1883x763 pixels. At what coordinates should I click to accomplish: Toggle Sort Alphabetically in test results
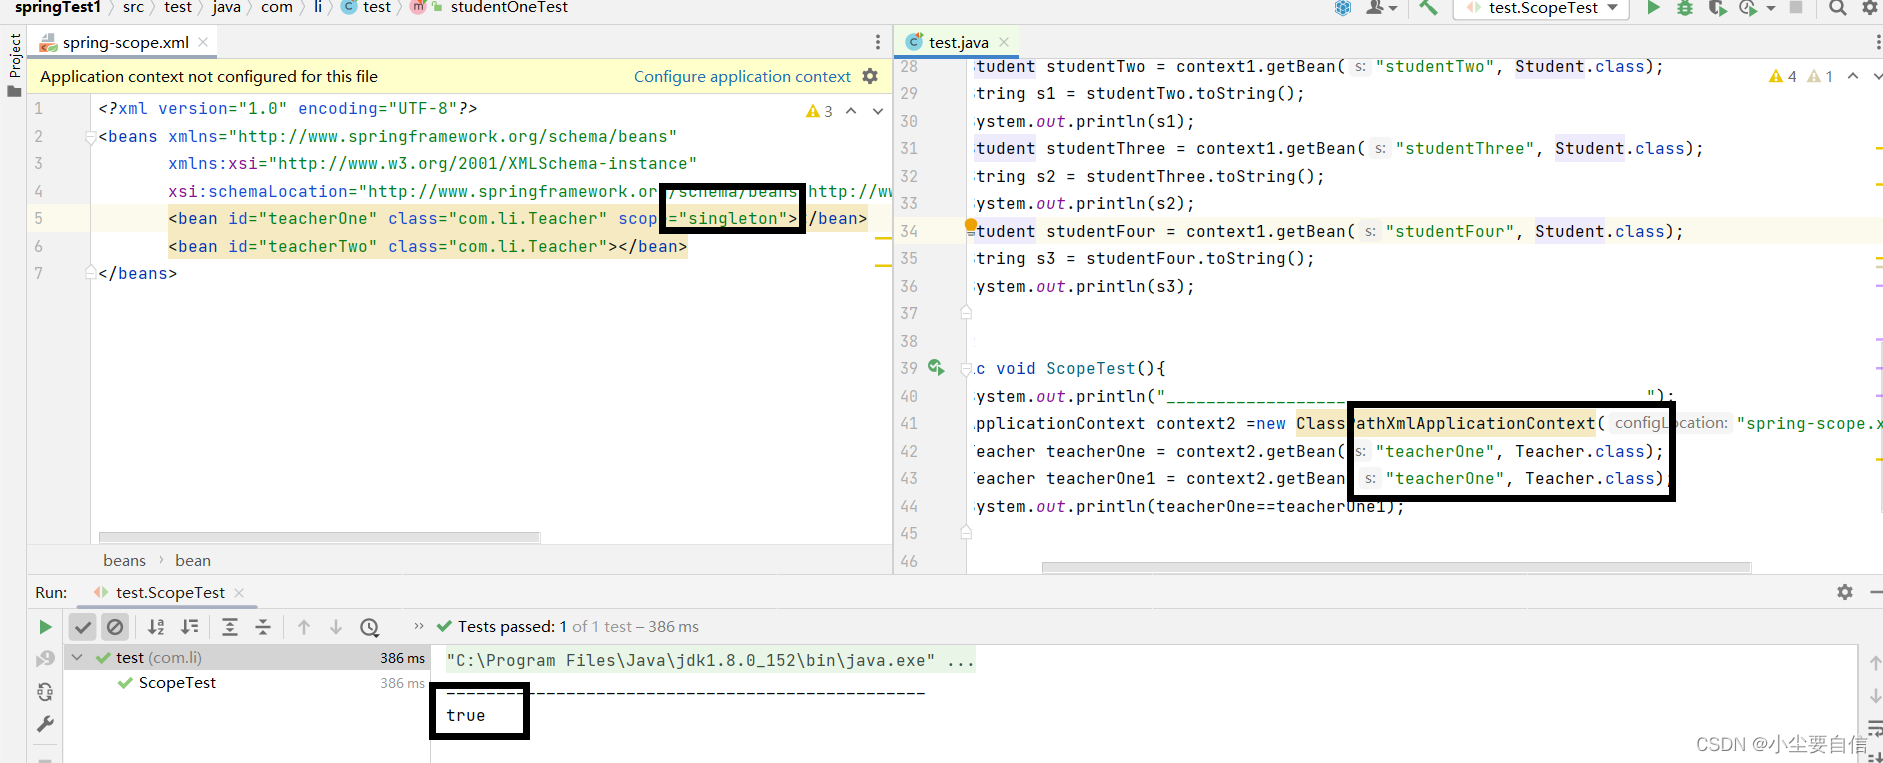tap(156, 627)
